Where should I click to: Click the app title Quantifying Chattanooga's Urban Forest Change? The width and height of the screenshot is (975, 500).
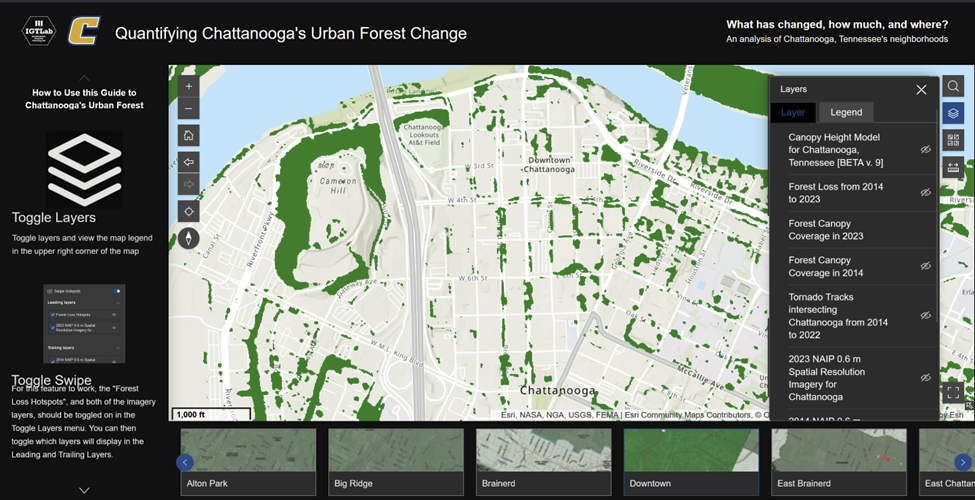point(290,33)
